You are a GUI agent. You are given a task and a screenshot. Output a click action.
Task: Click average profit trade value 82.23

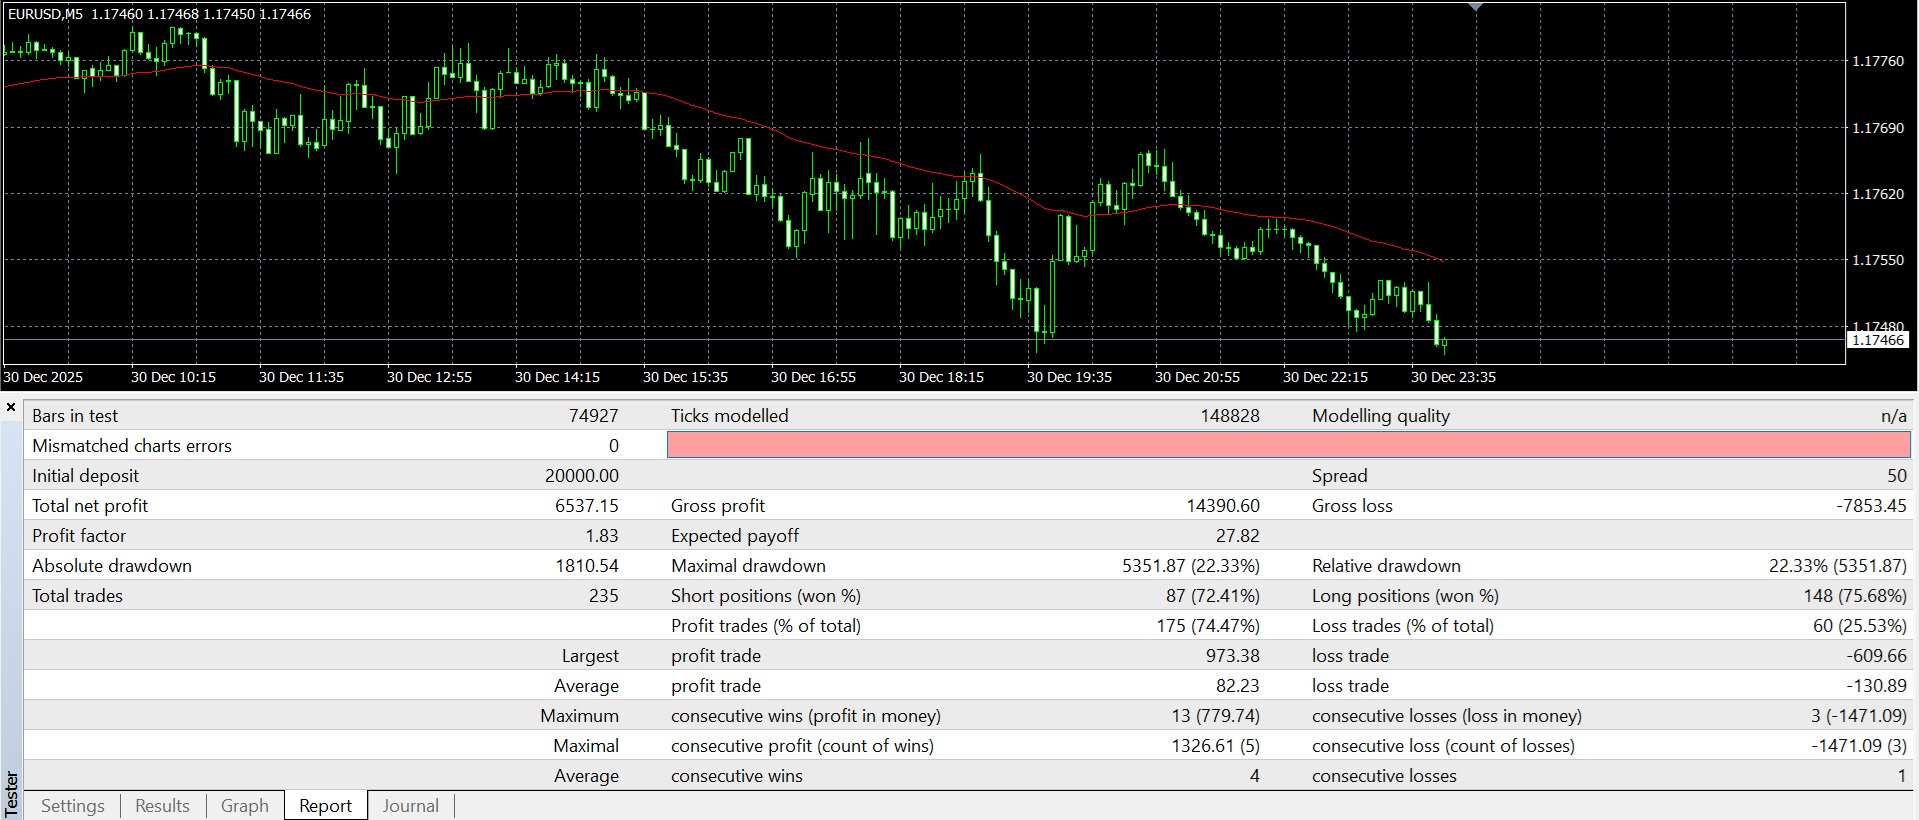pyautogui.click(x=1238, y=686)
